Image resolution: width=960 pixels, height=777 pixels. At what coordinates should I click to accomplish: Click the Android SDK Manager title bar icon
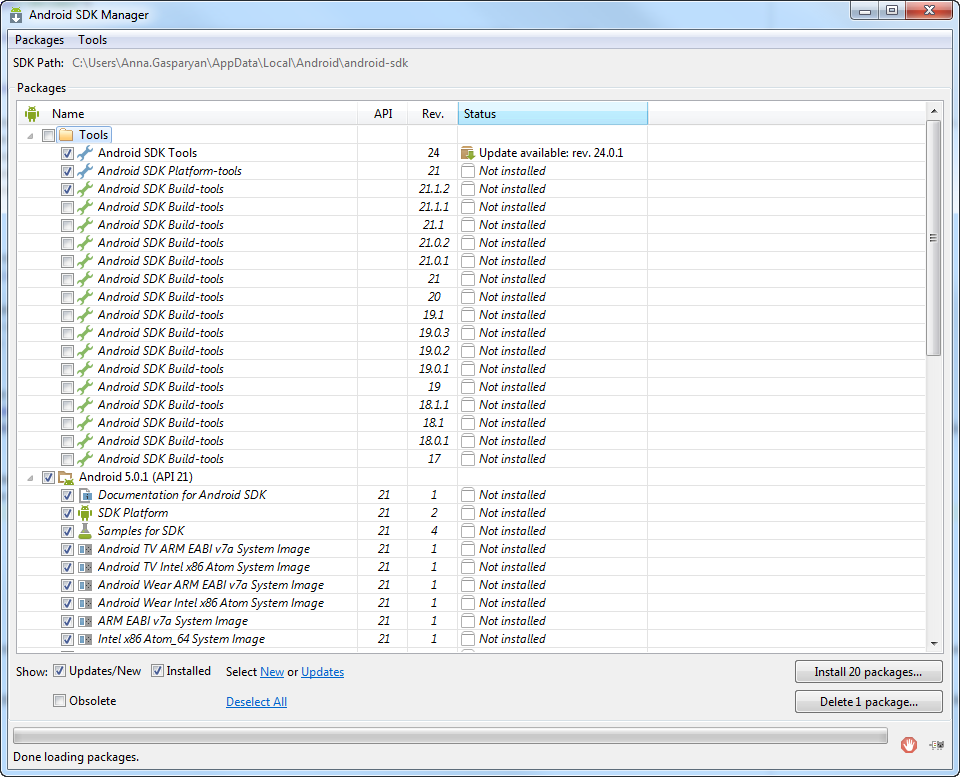(16, 15)
